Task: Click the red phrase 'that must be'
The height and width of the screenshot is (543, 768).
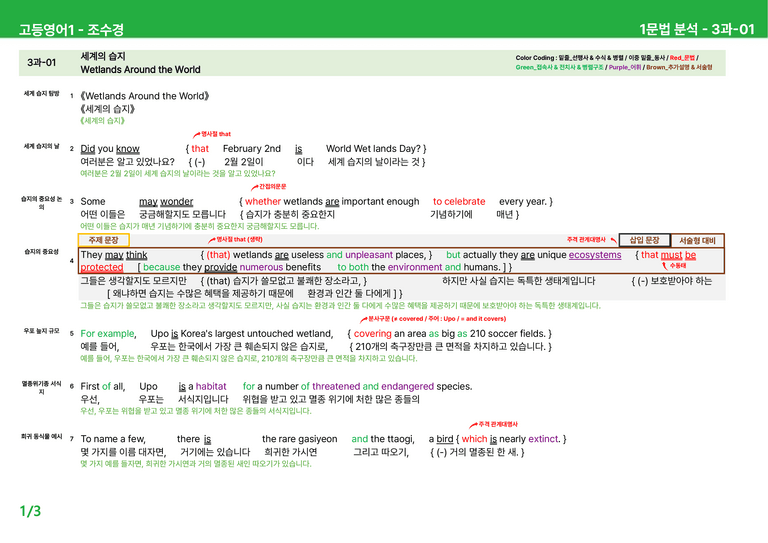Action: (x=668, y=255)
